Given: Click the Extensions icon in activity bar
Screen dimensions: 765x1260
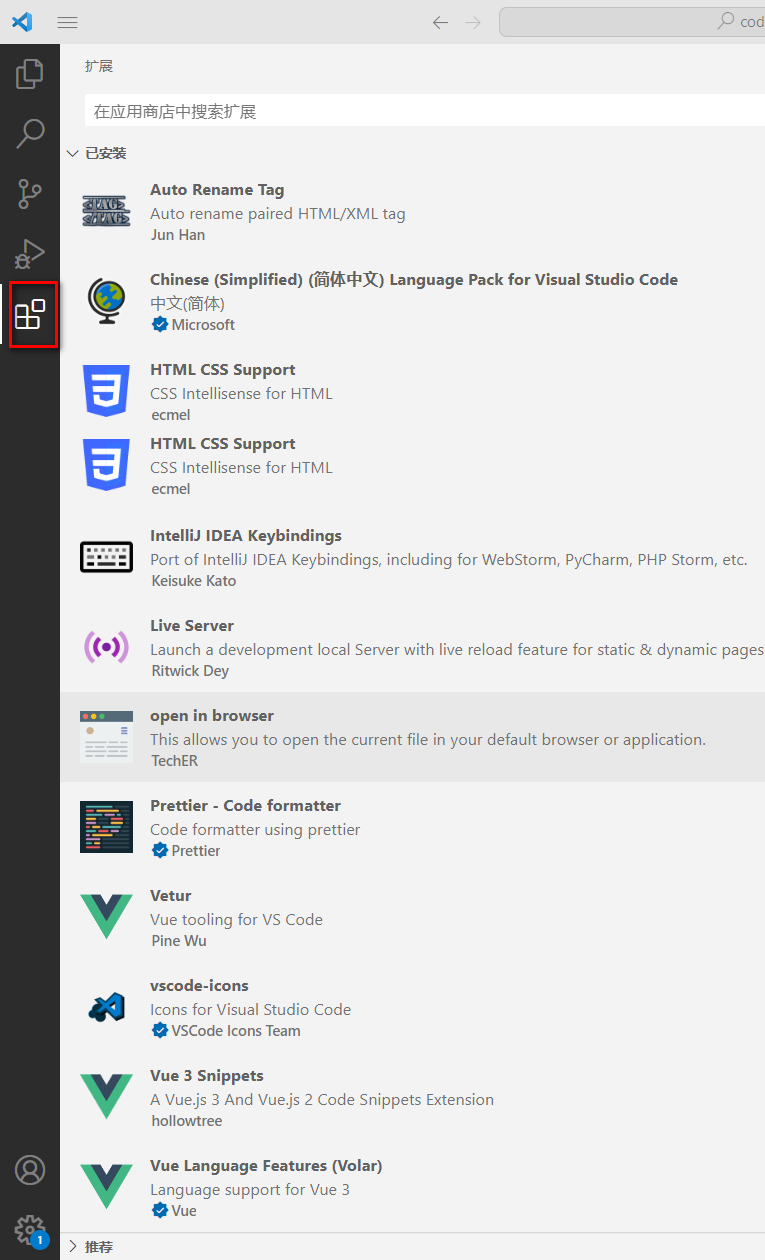Looking at the screenshot, I should click(x=30, y=315).
